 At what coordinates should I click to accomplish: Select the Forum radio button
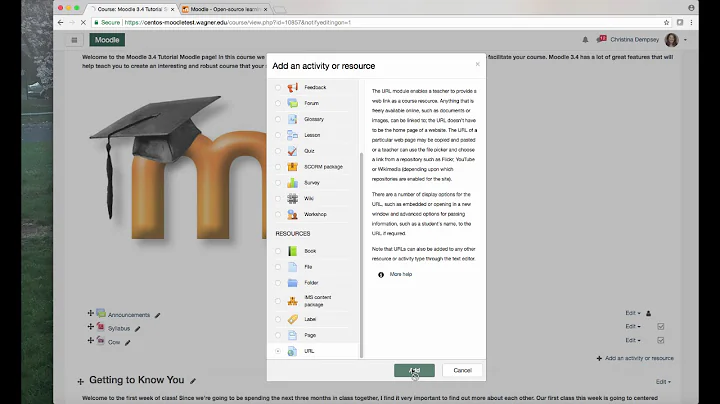point(278,103)
